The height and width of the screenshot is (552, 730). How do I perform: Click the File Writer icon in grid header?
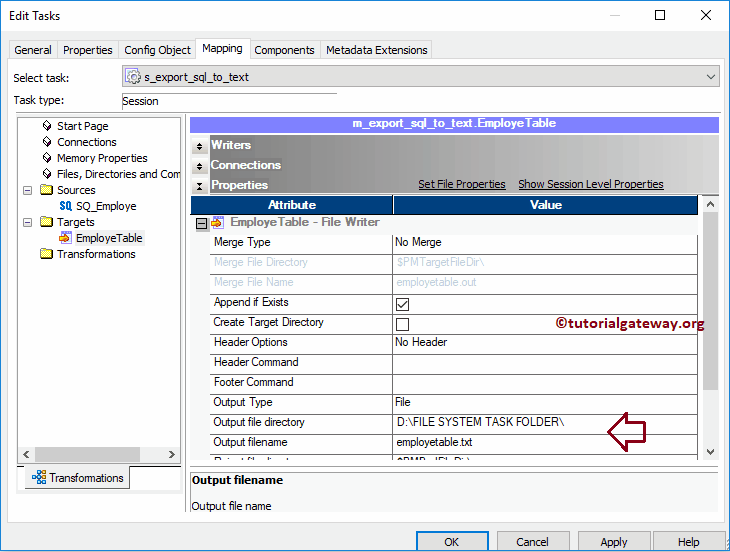coord(217,222)
